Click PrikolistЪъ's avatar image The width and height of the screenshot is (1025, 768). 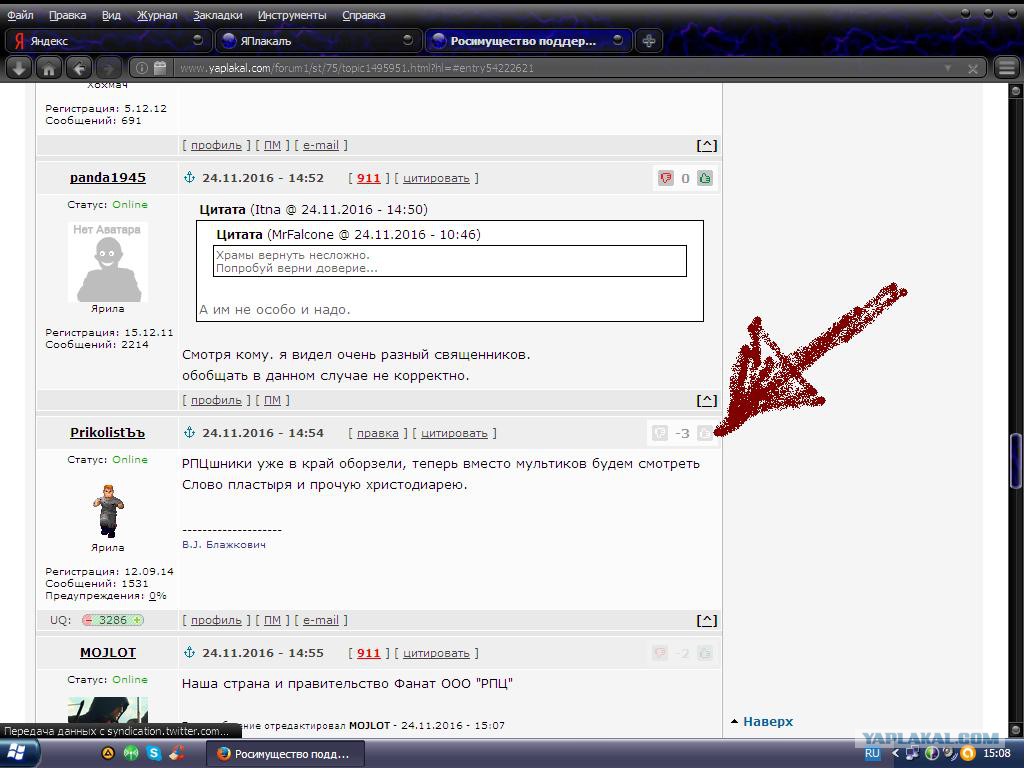(108, 511)
